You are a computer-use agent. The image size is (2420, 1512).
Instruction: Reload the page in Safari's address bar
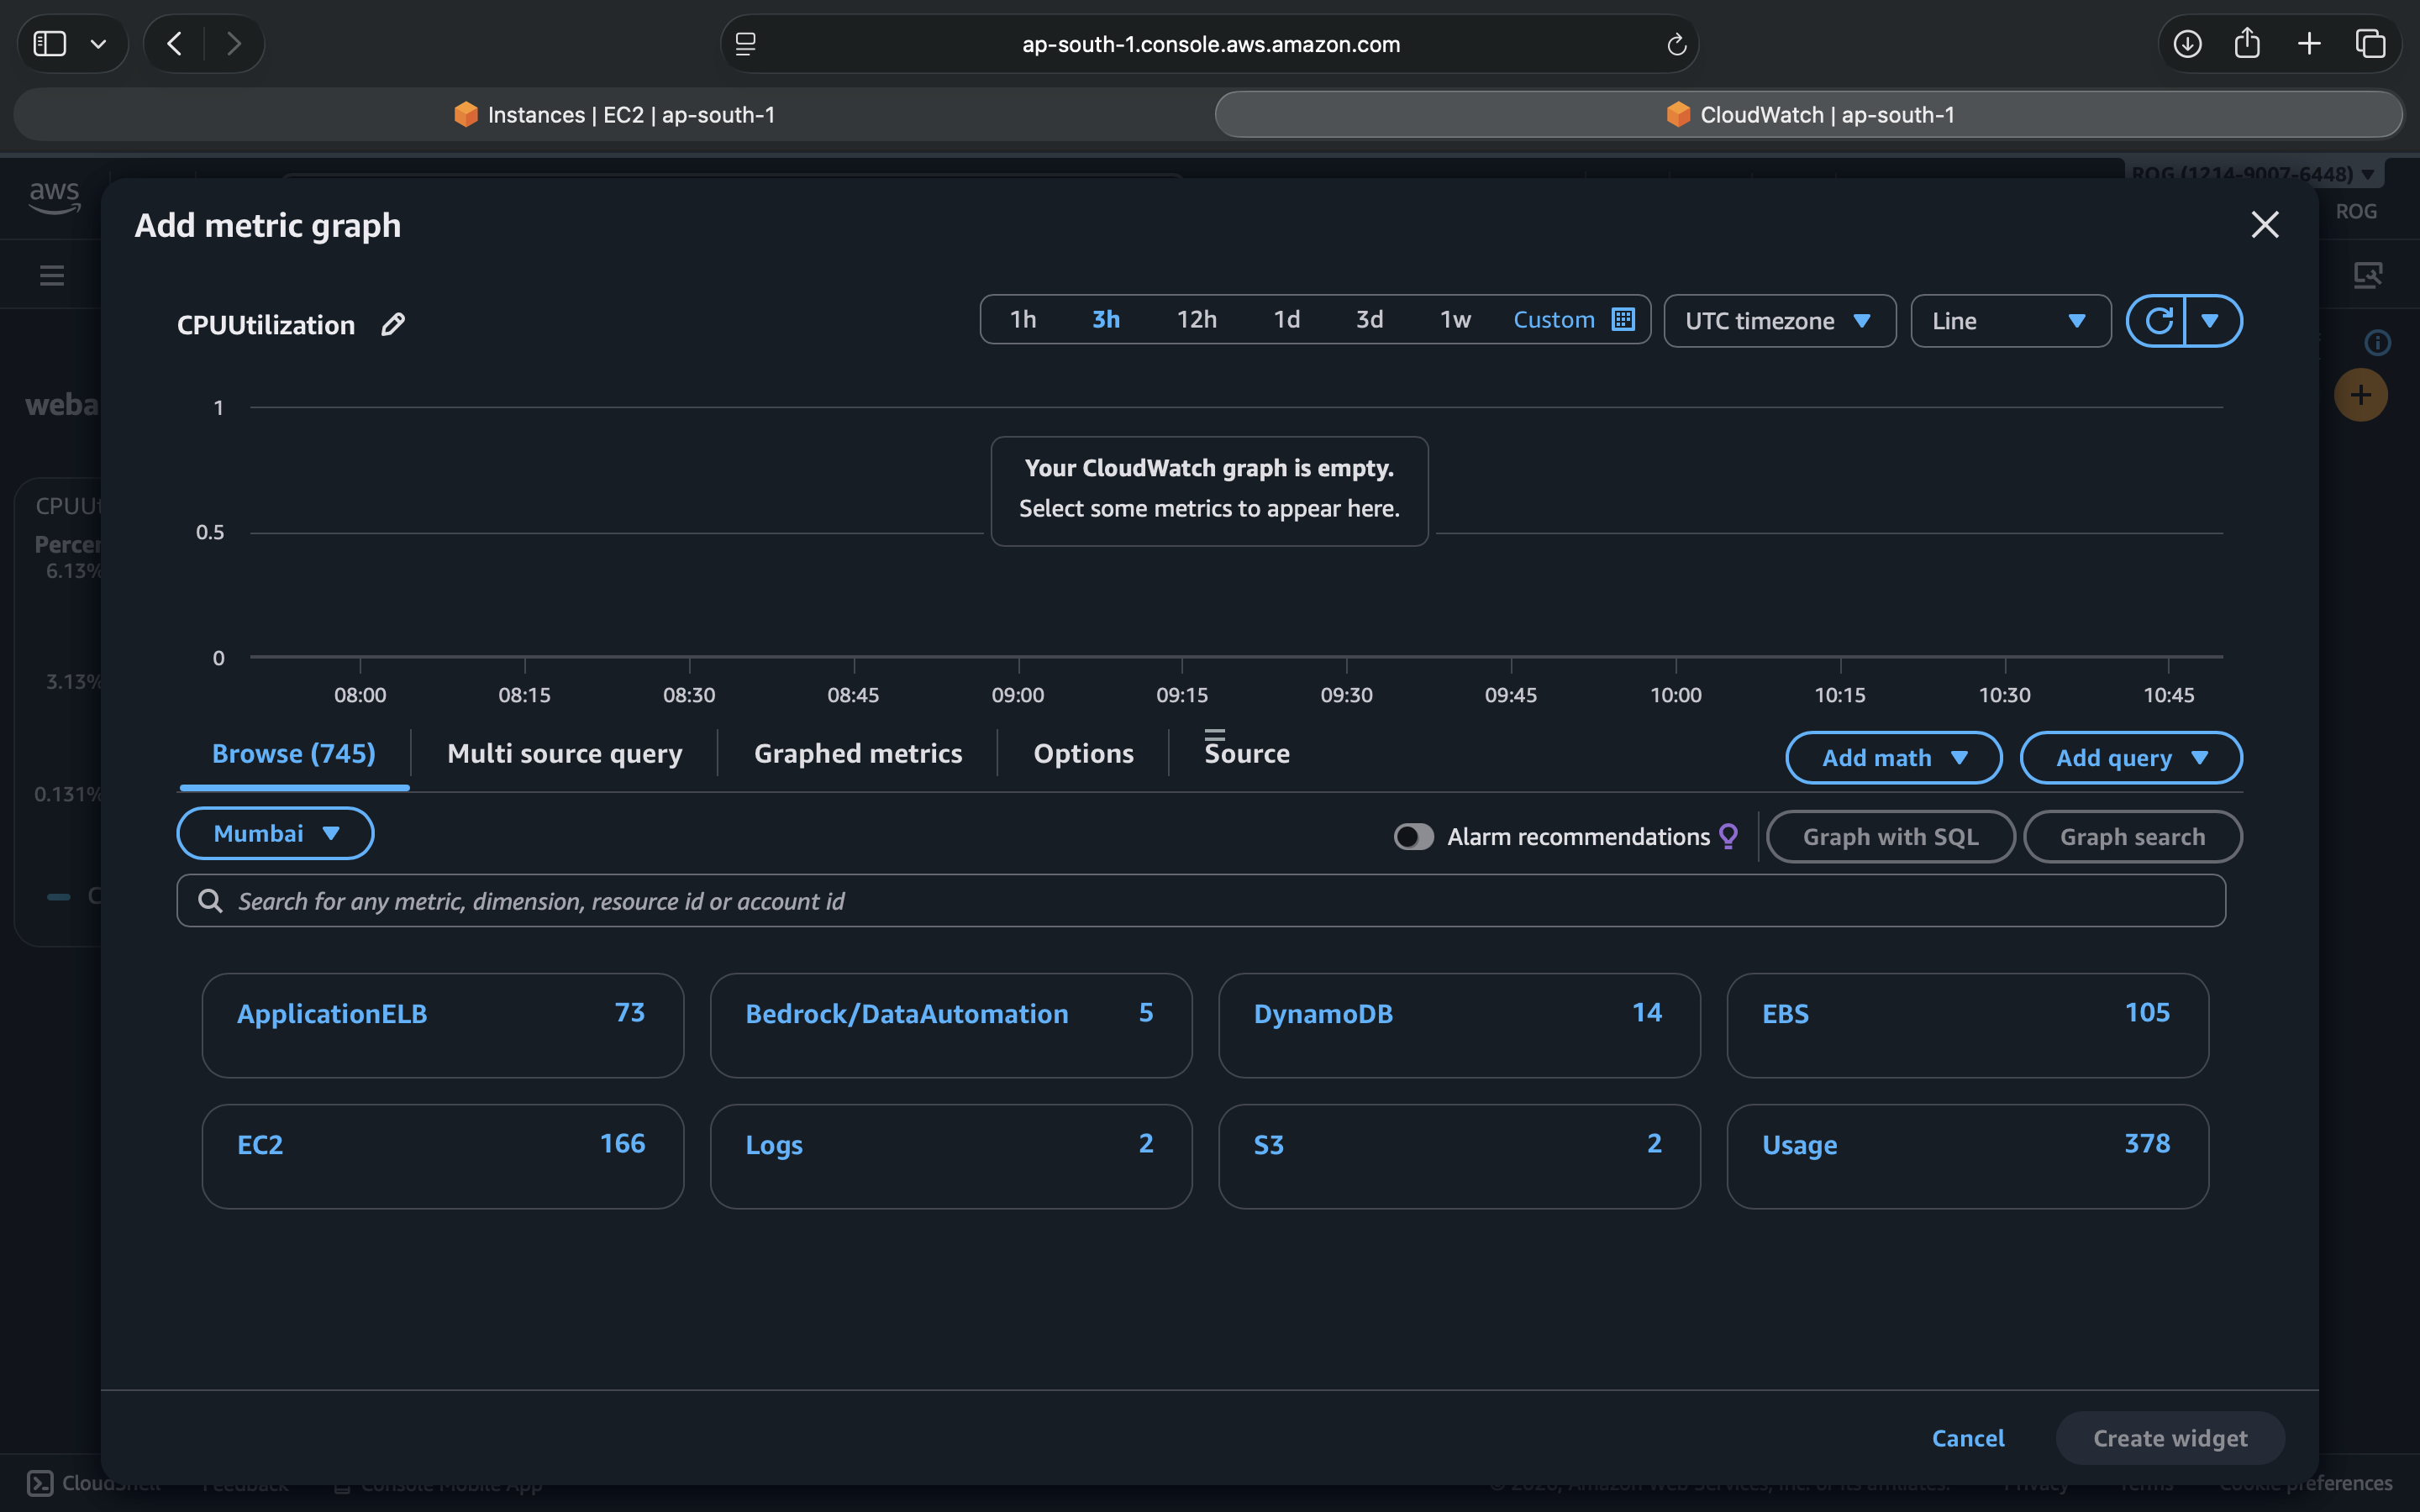[1676, 44]
